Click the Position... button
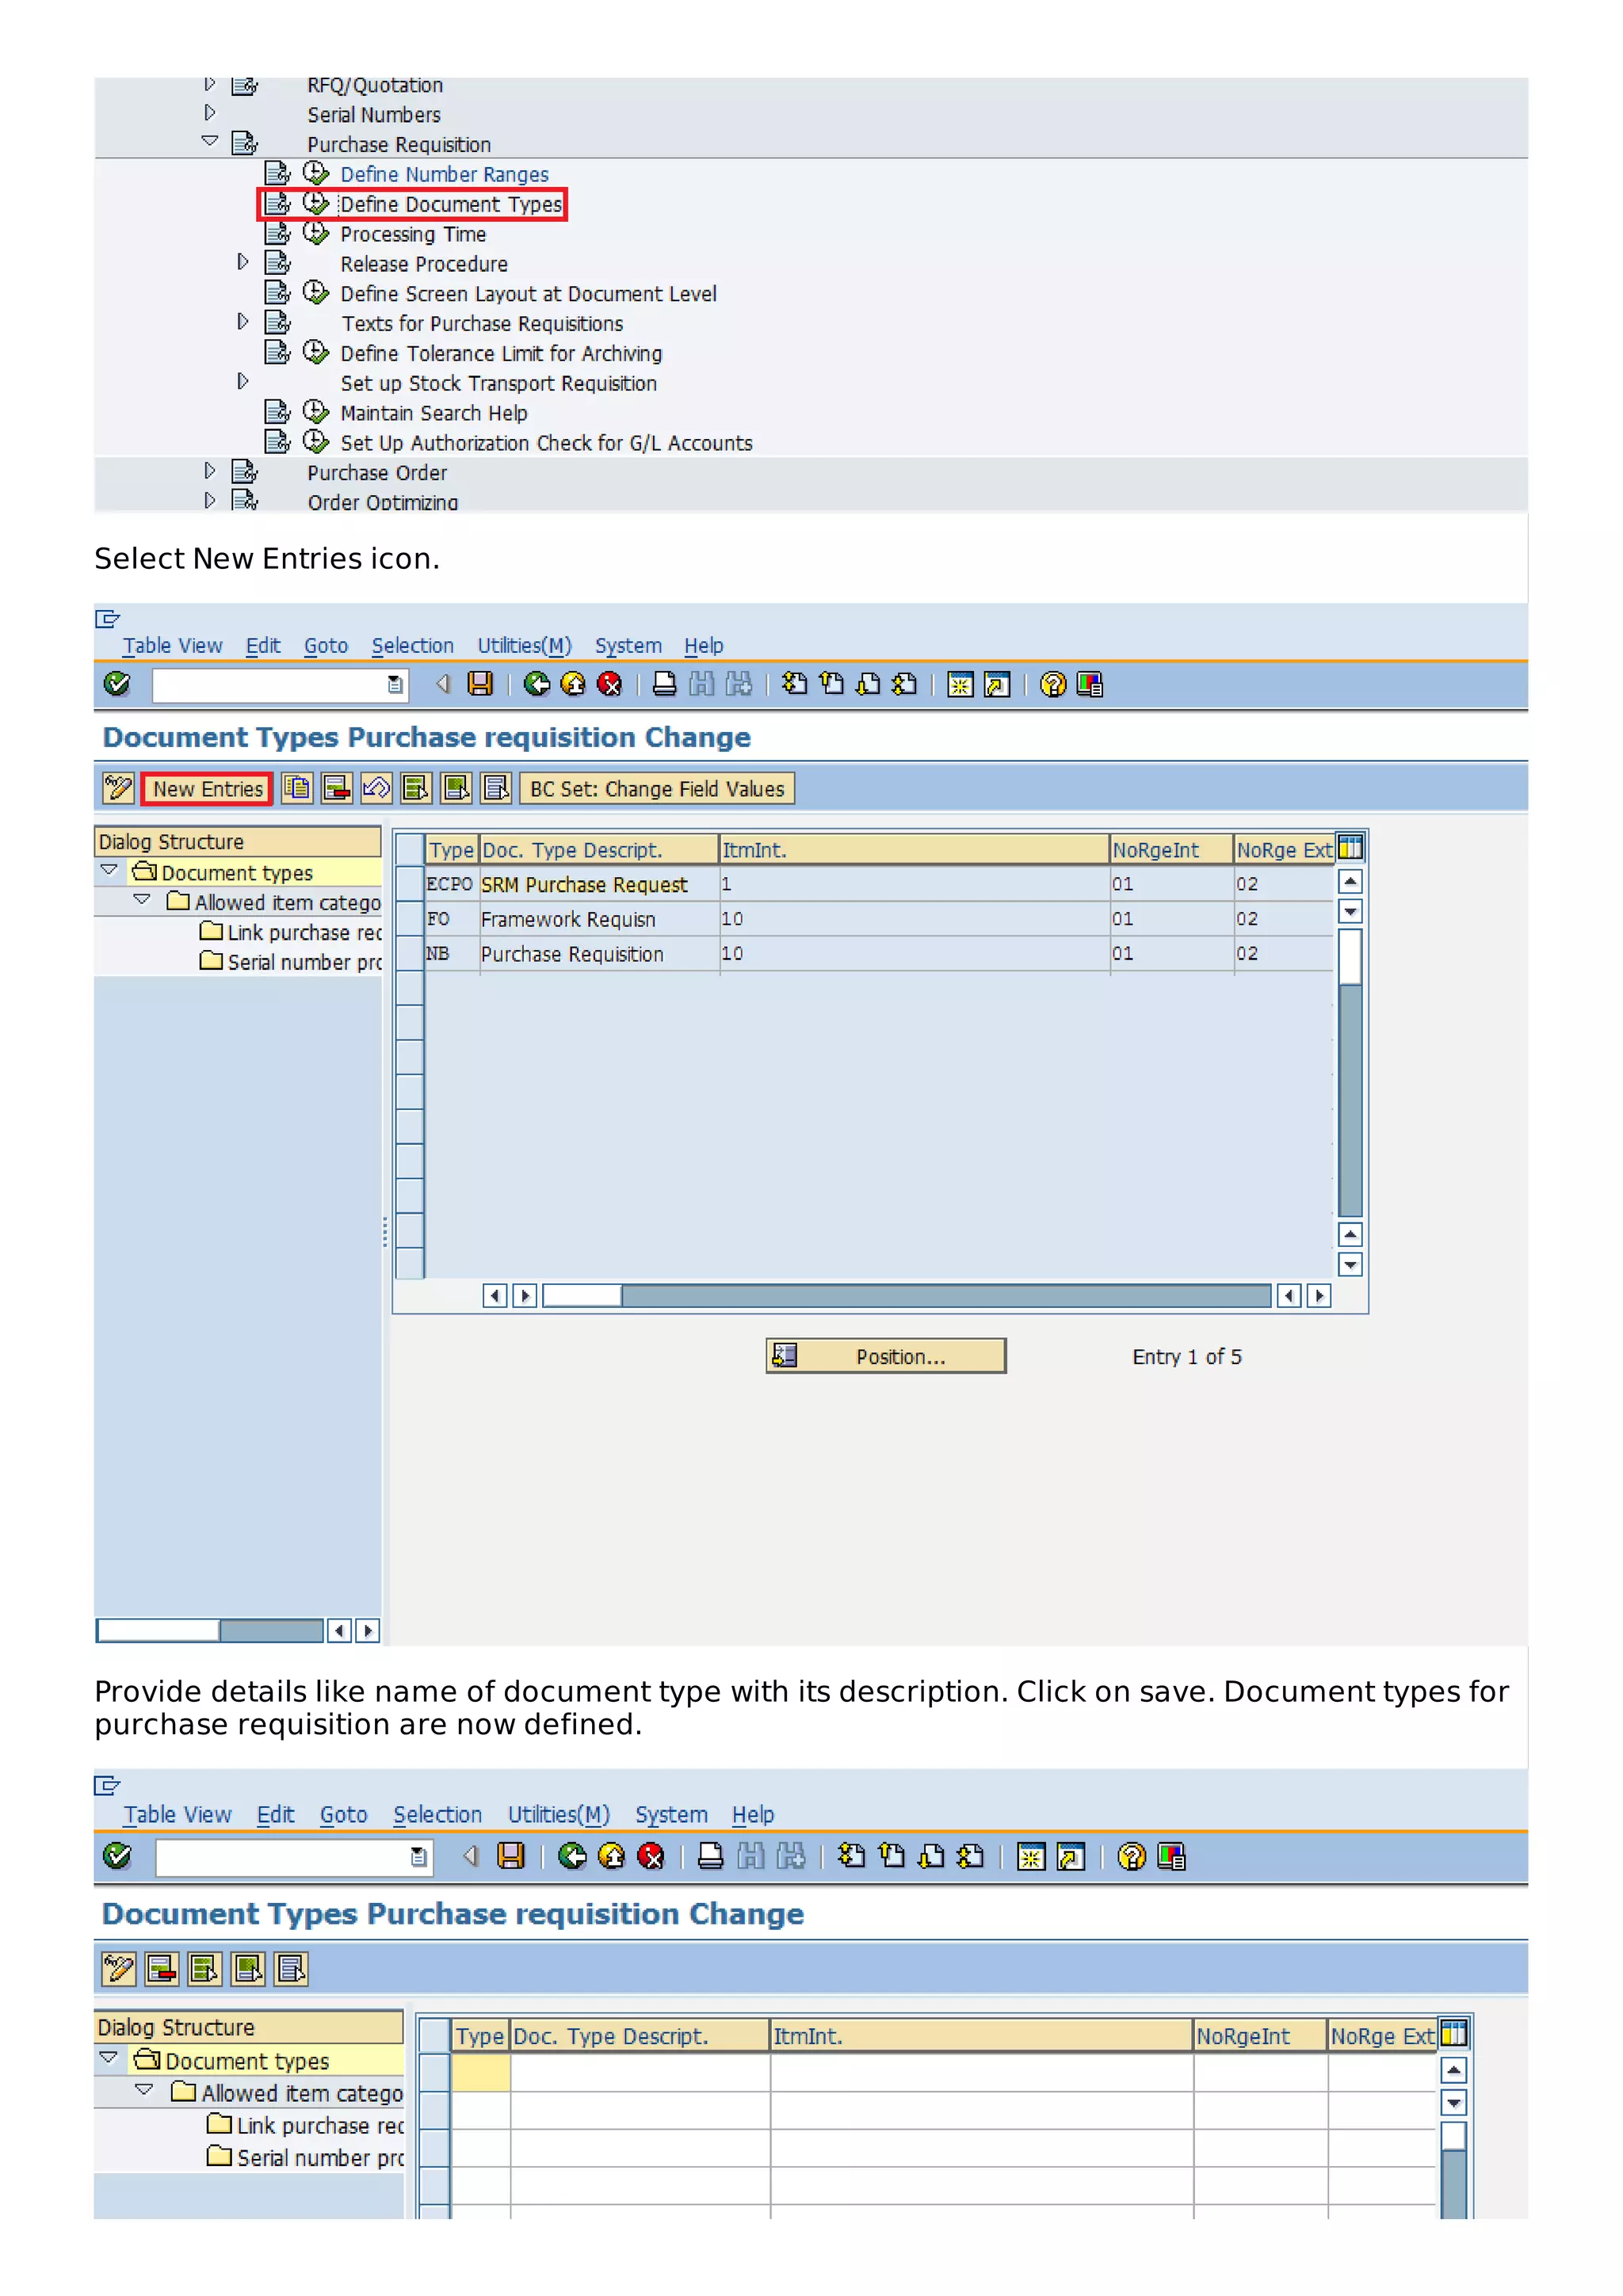 [x=886, y=1357]
